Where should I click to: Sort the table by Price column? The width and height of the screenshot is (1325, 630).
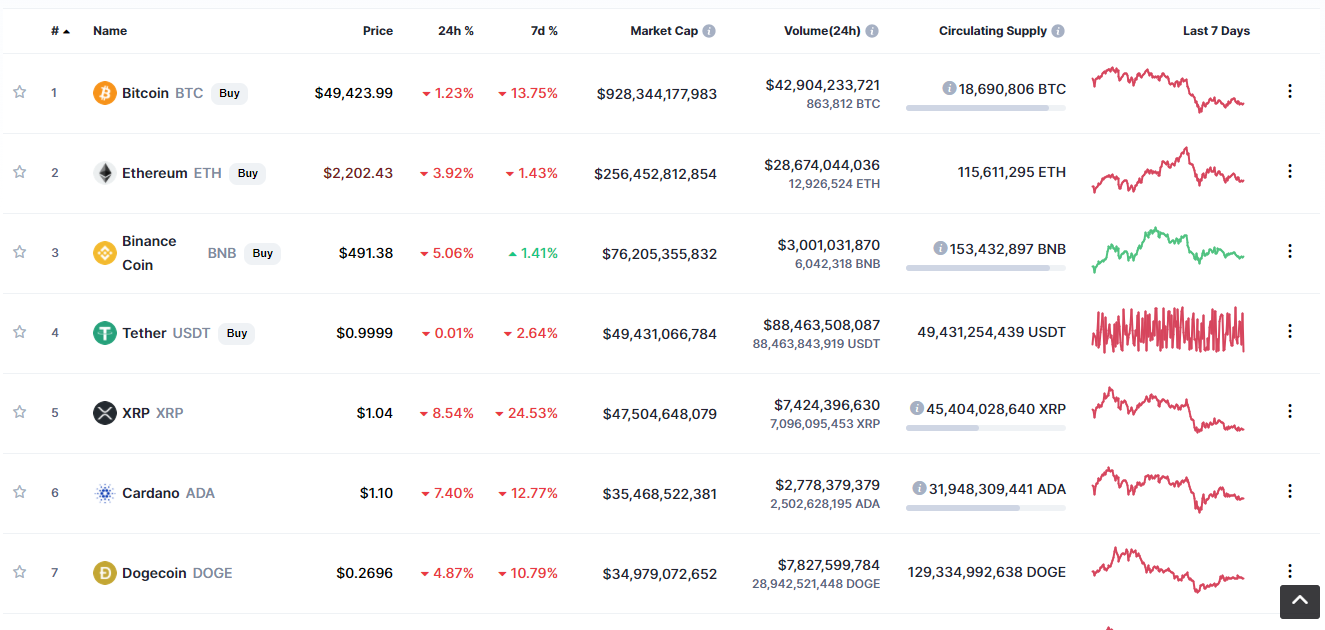[x=378, y=31]
